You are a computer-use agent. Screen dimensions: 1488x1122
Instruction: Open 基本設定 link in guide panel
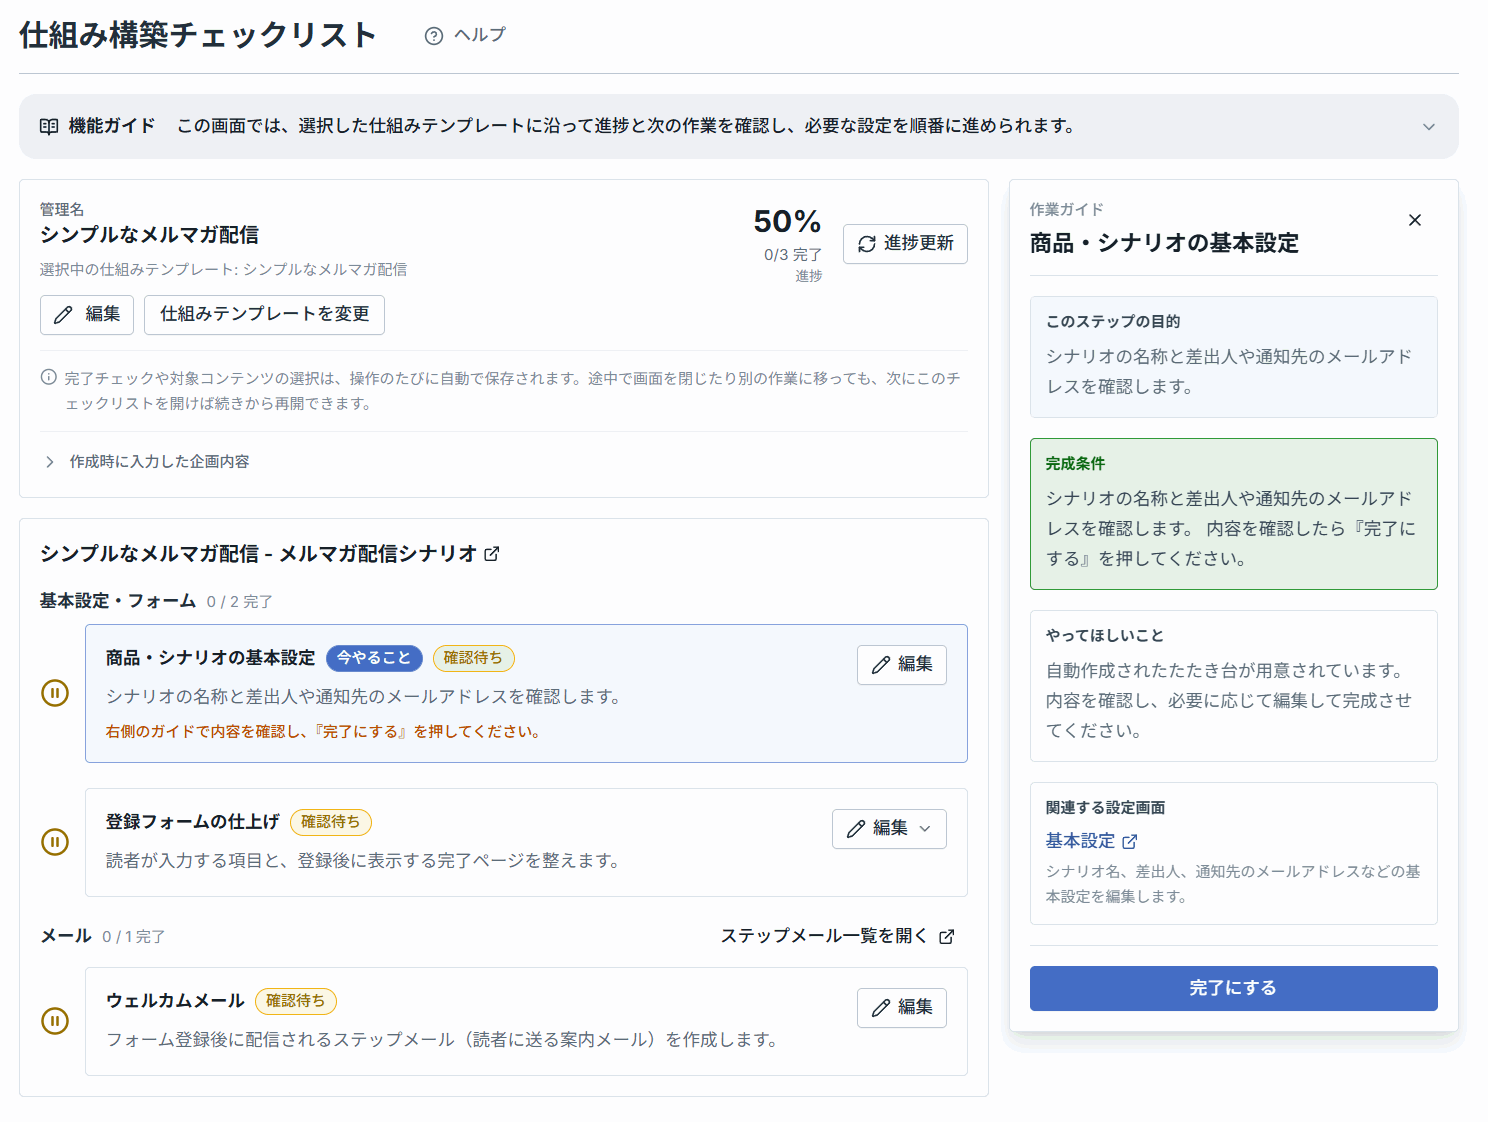(x=1091, y=841)
